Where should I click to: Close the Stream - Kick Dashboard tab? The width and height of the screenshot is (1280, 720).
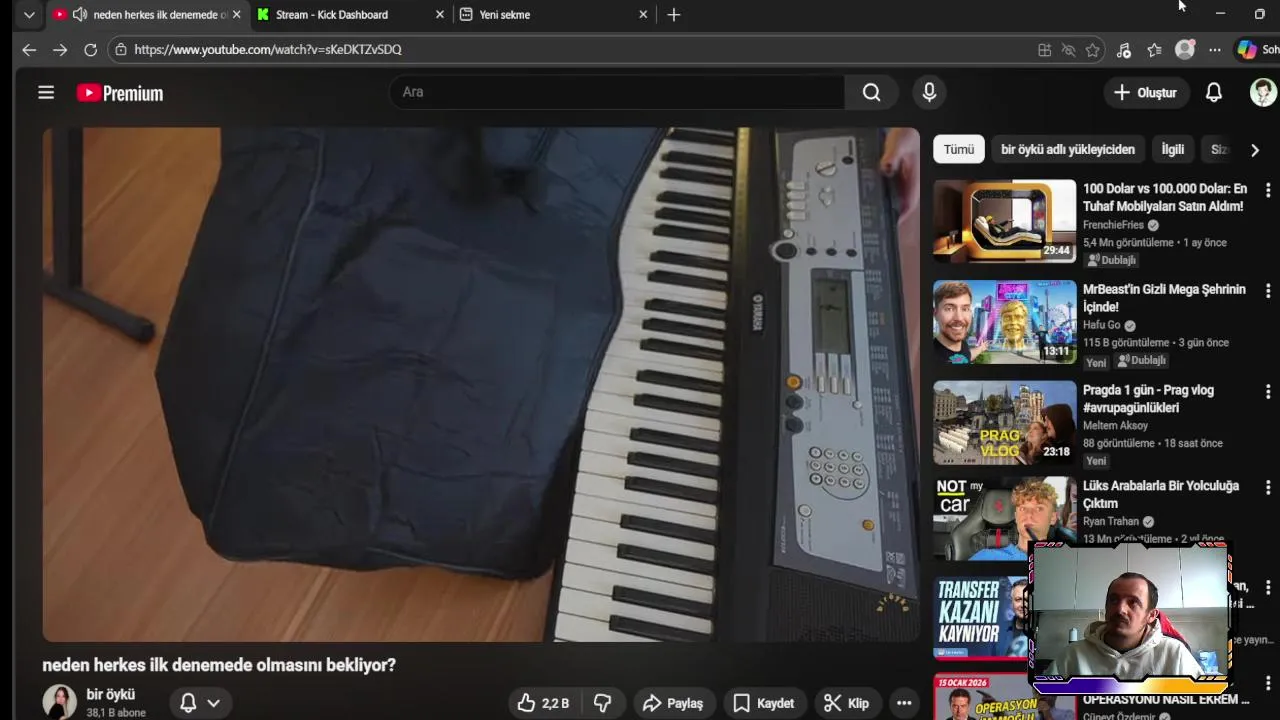tap(439, 14)
